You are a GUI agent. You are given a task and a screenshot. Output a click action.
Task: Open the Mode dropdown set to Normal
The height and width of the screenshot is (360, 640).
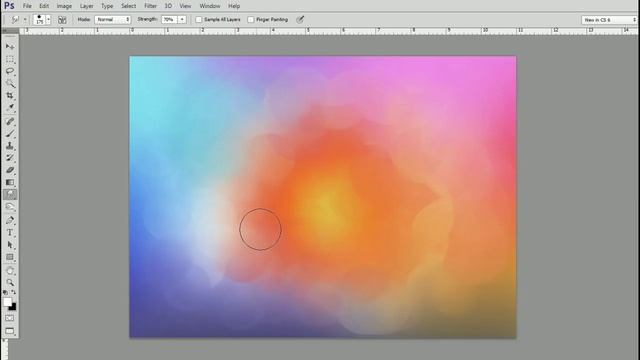pyautogui.click(x=113, y=19)
